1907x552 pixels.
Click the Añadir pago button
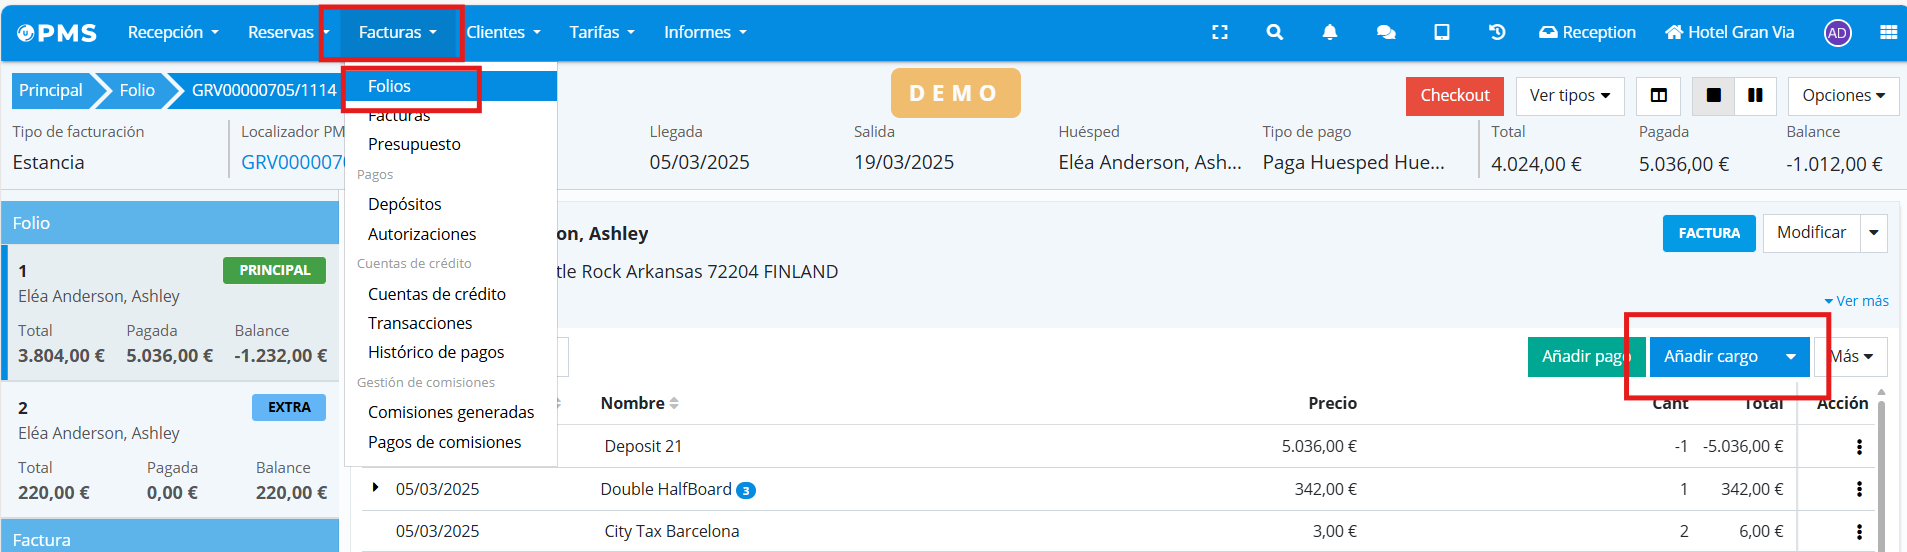click(1584, 357)
